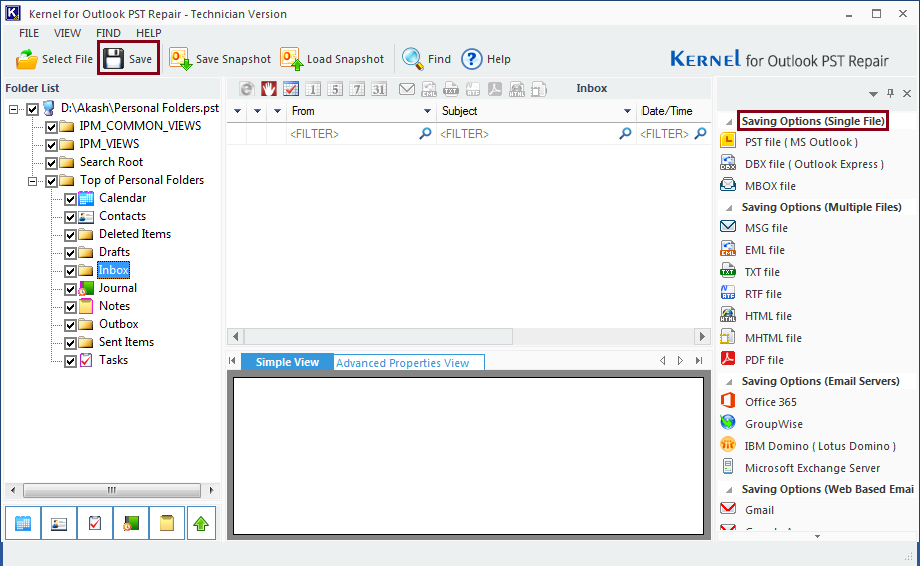Click the PDF export icon in list toolbar
Viewport: 920px width, 566px height.
click(x=495, y=89)
